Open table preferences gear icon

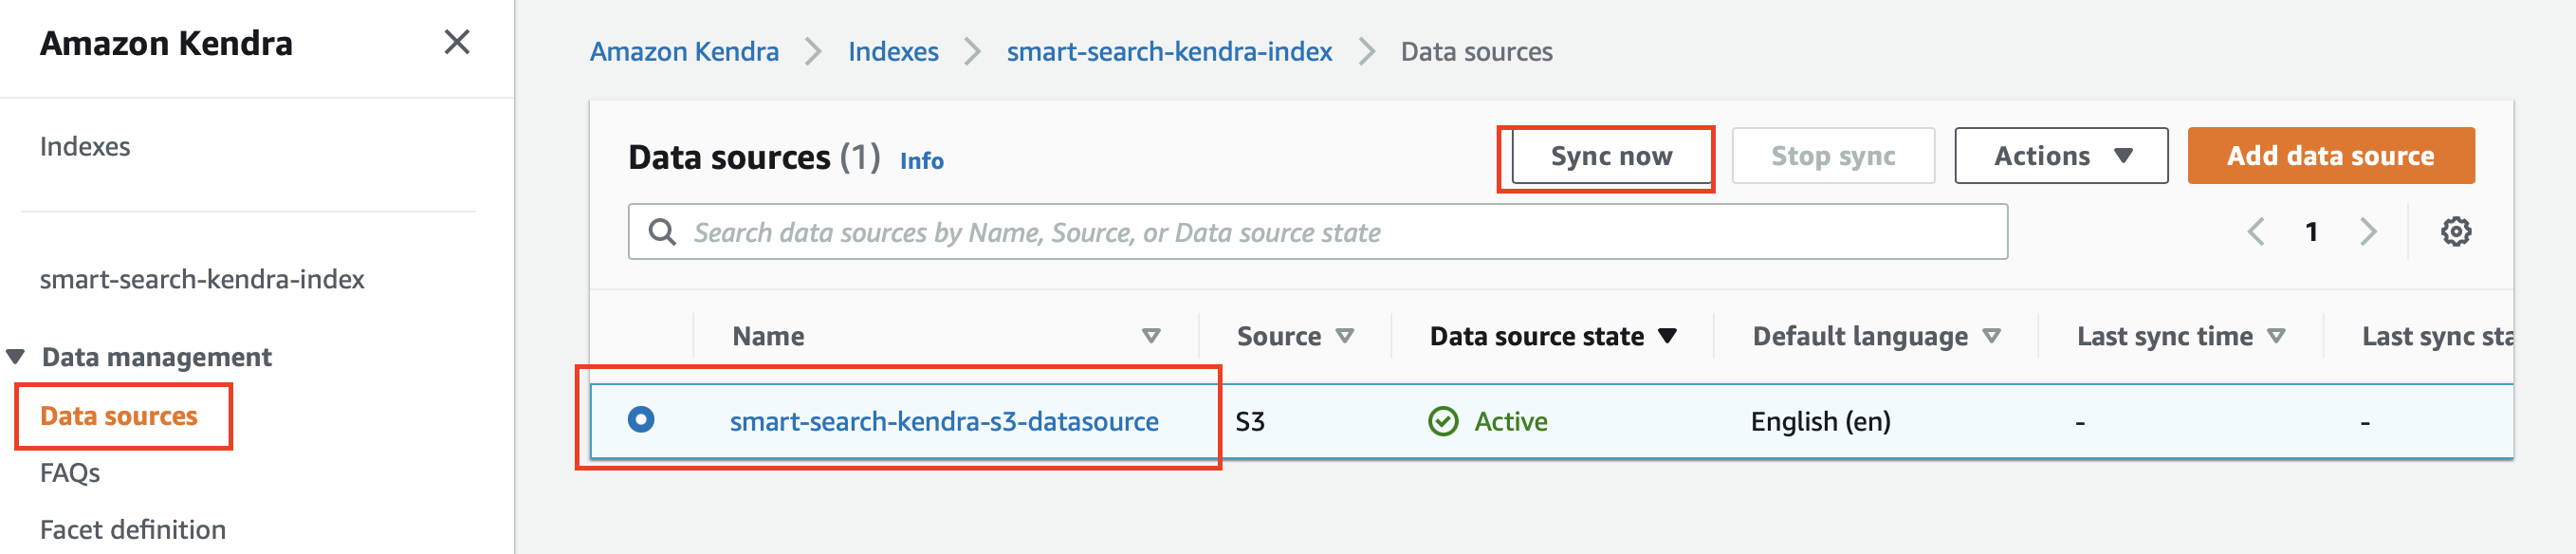coord(2455,232)
